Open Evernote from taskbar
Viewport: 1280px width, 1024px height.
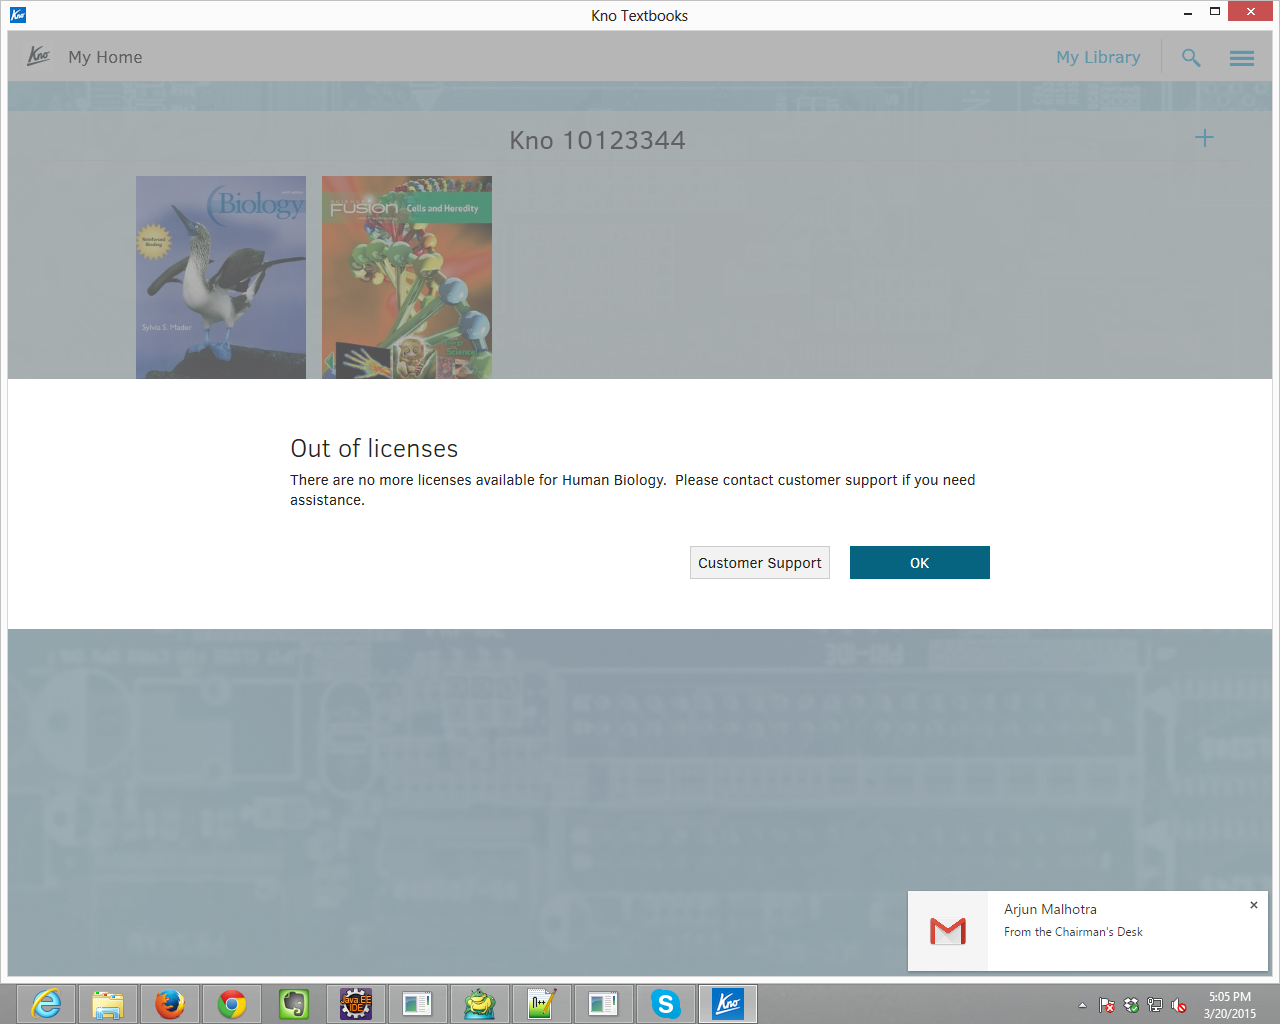point(294,1004)
